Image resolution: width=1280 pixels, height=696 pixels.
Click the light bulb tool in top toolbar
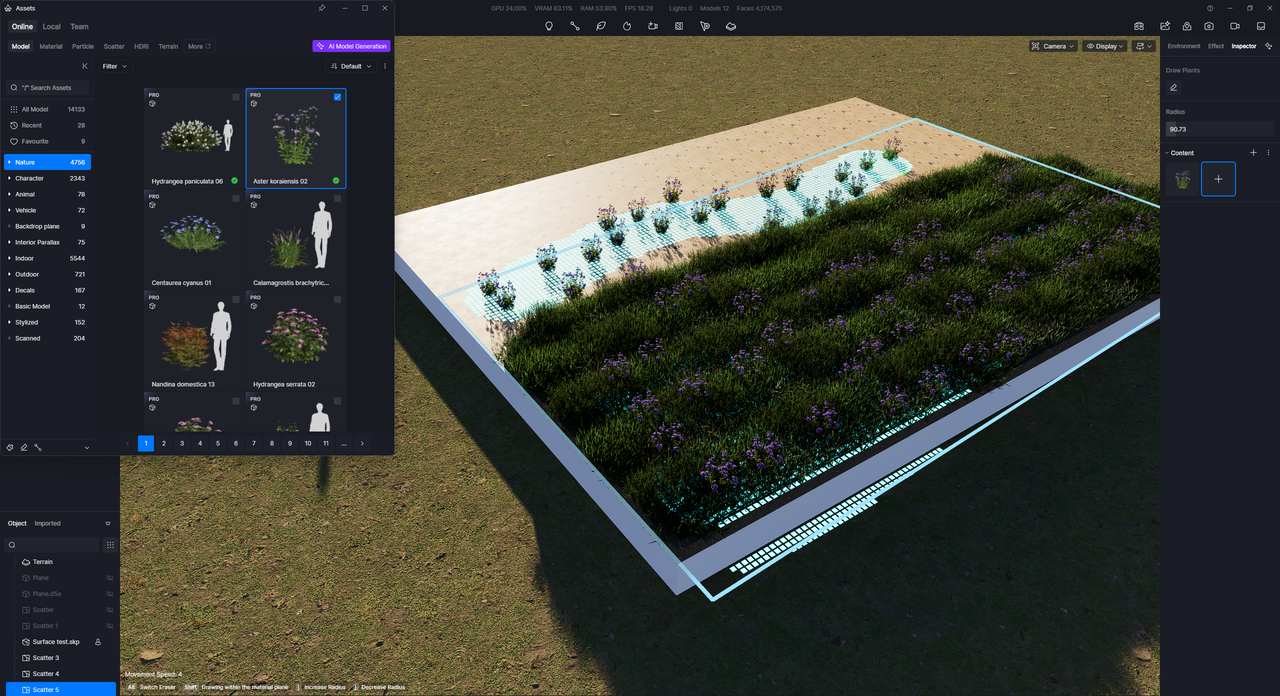[x=549, y=26]
